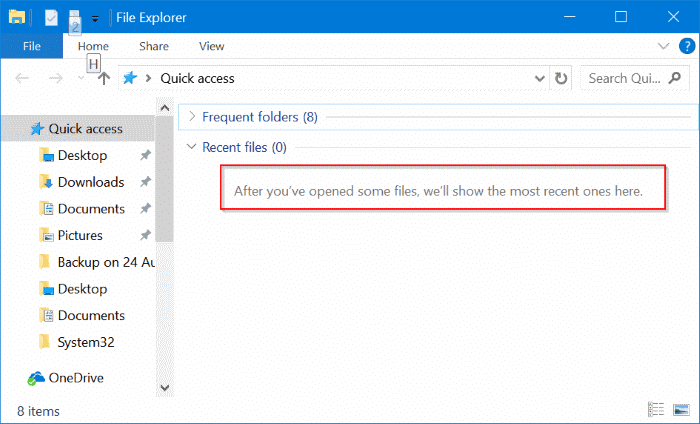Image resolution: width=700 pixels, height=424 pixels.
Task: Switch to Details view via status bar icon
Action: (x=656, y=409)
